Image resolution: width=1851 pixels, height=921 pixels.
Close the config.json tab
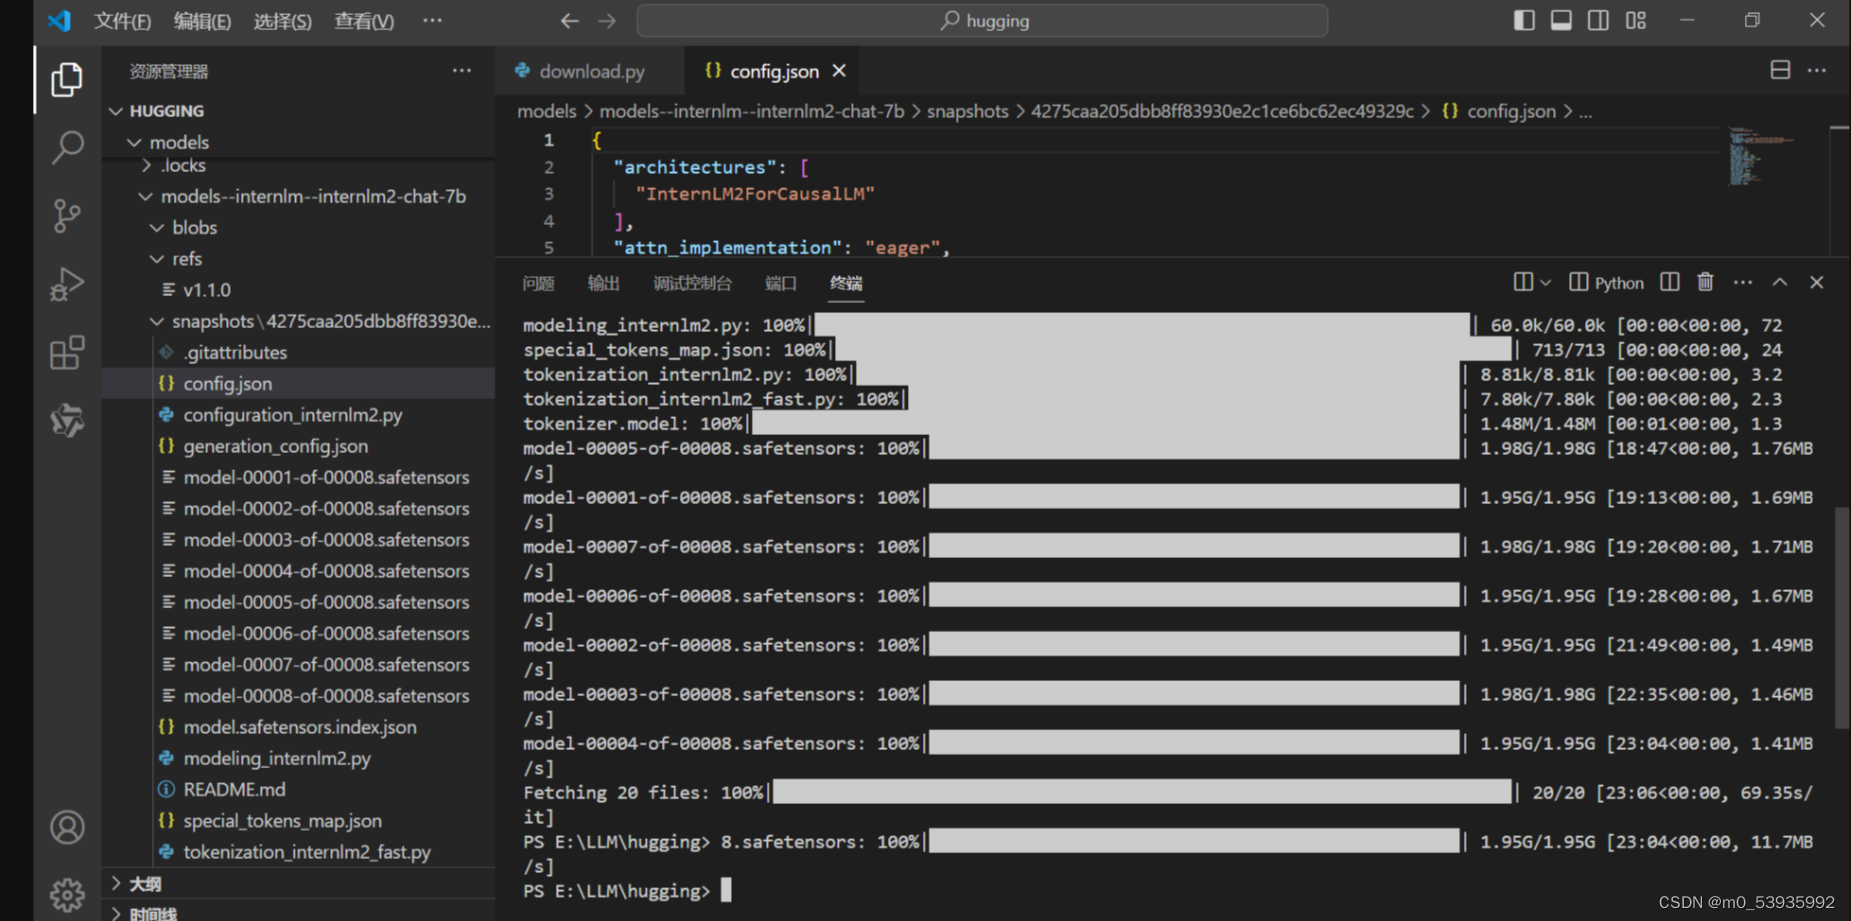(x=839, y=71)
